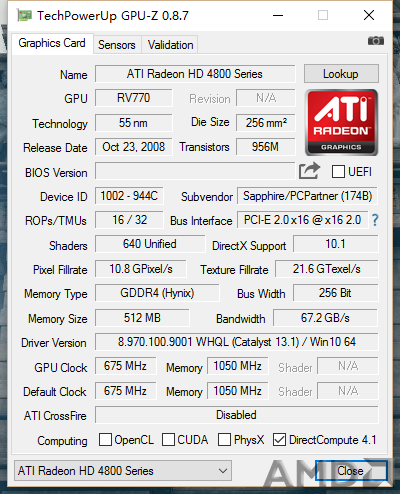
Task: Enable the OpenCL checkbox
Action: coord(105,440)
